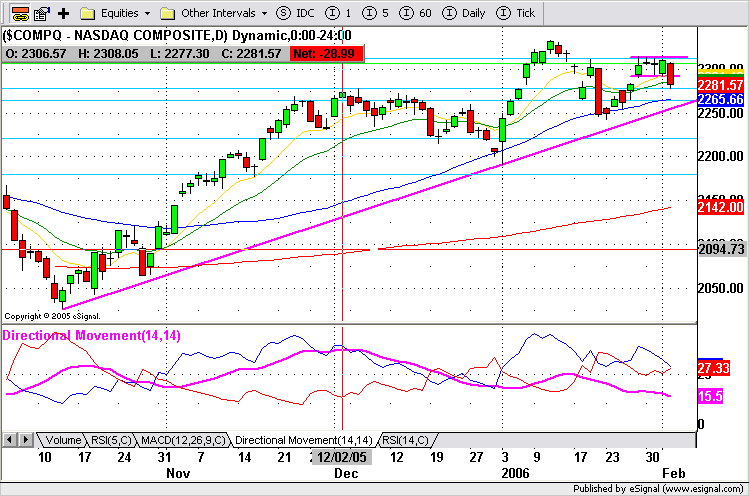Click the Equities folder icon

pos(87,13)
